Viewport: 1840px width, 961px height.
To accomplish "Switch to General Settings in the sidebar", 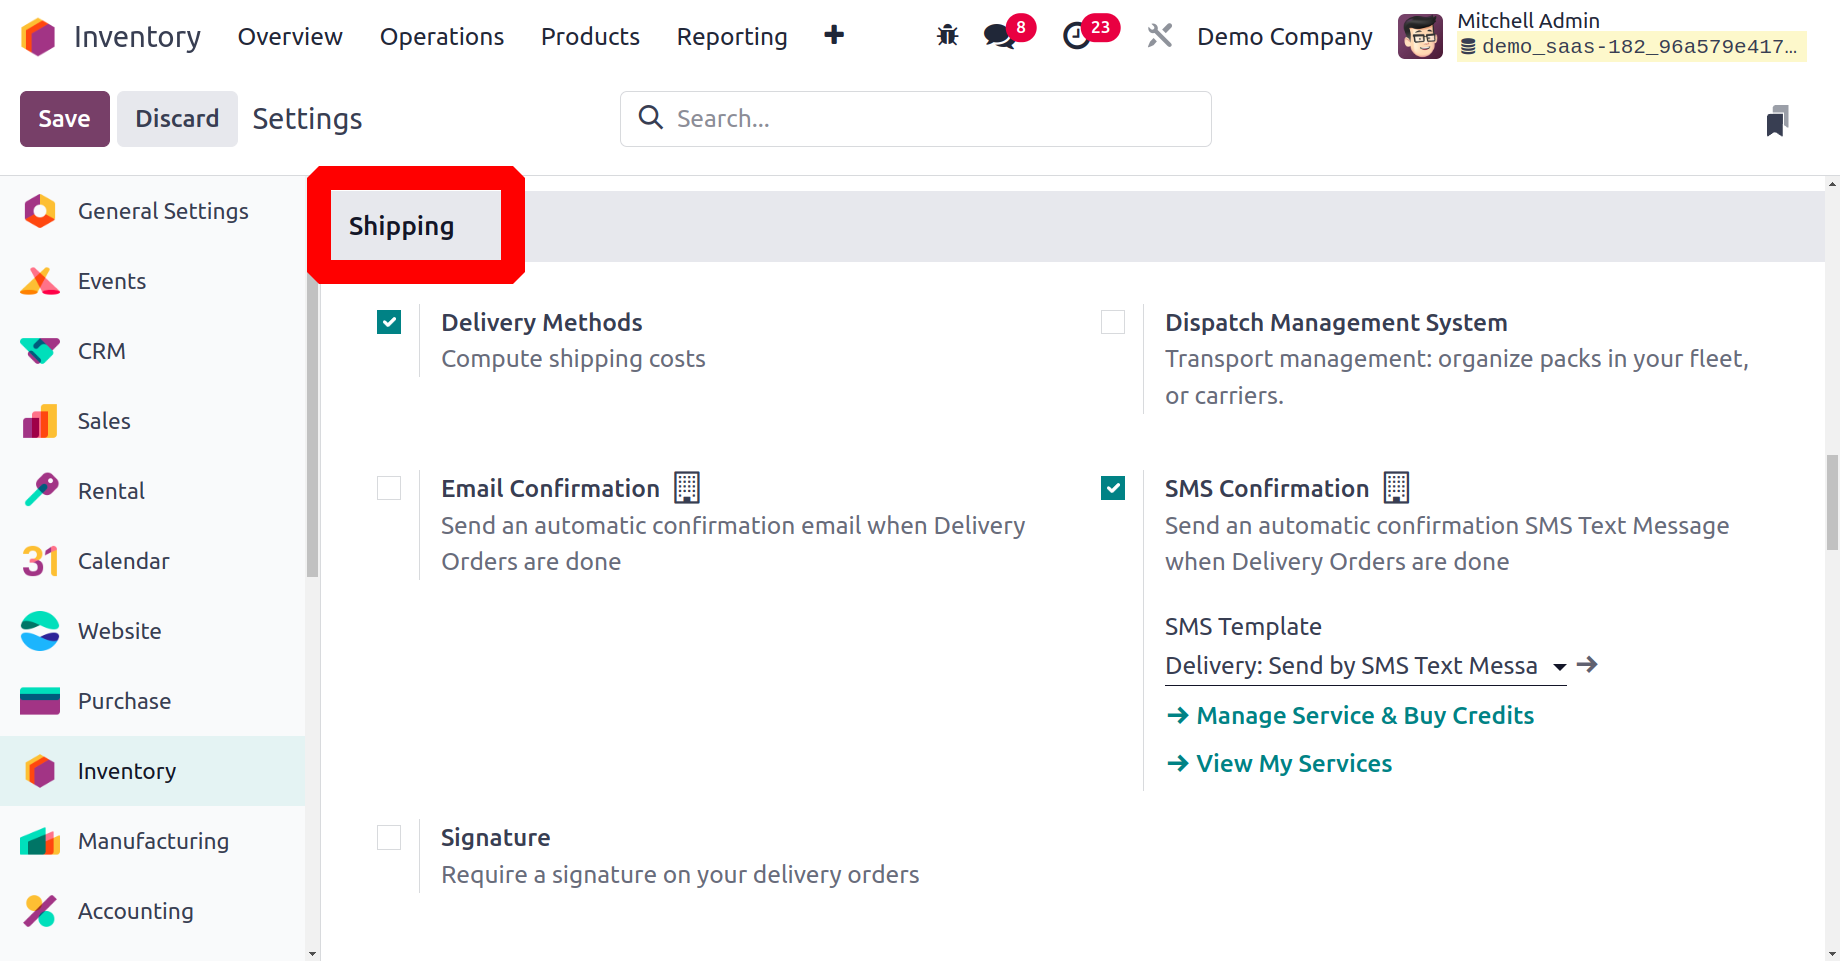I will [163, 211].
